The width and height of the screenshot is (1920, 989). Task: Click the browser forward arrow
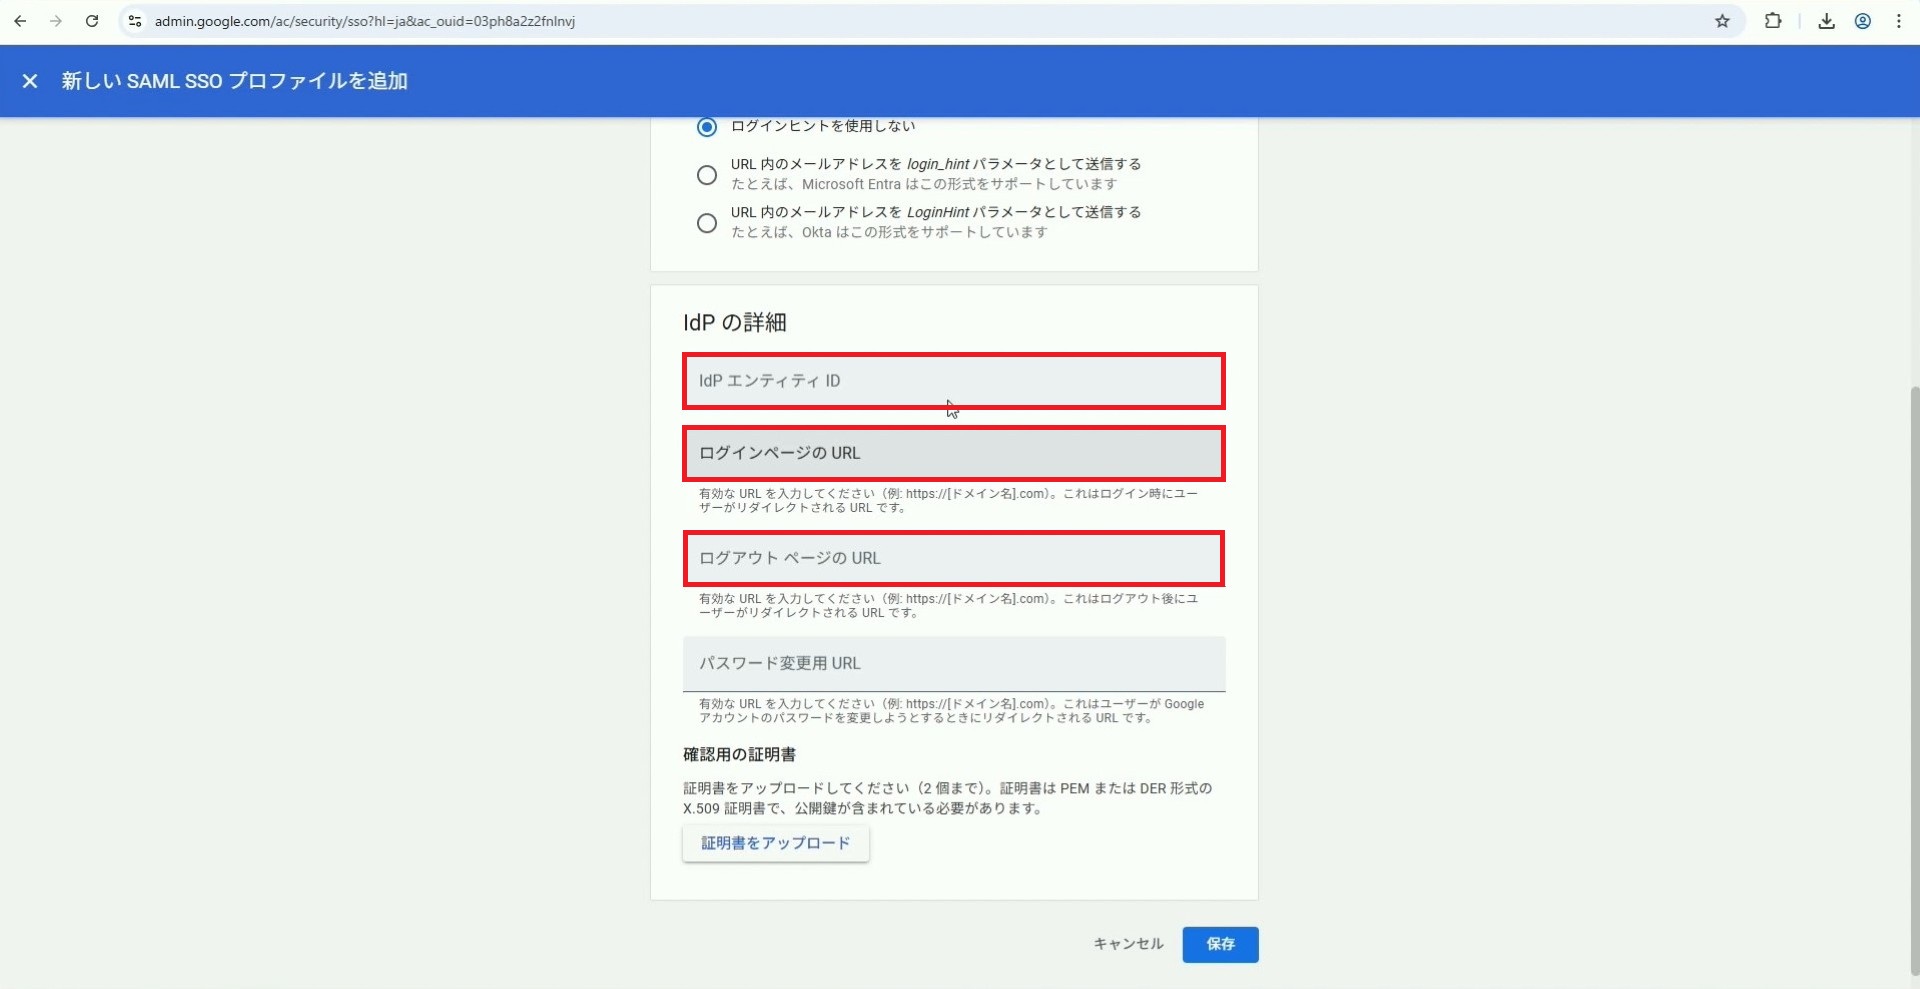56,21
